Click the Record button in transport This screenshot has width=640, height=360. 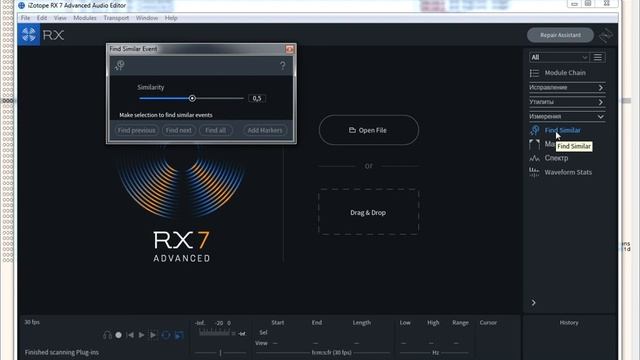[x=118, y=335]
